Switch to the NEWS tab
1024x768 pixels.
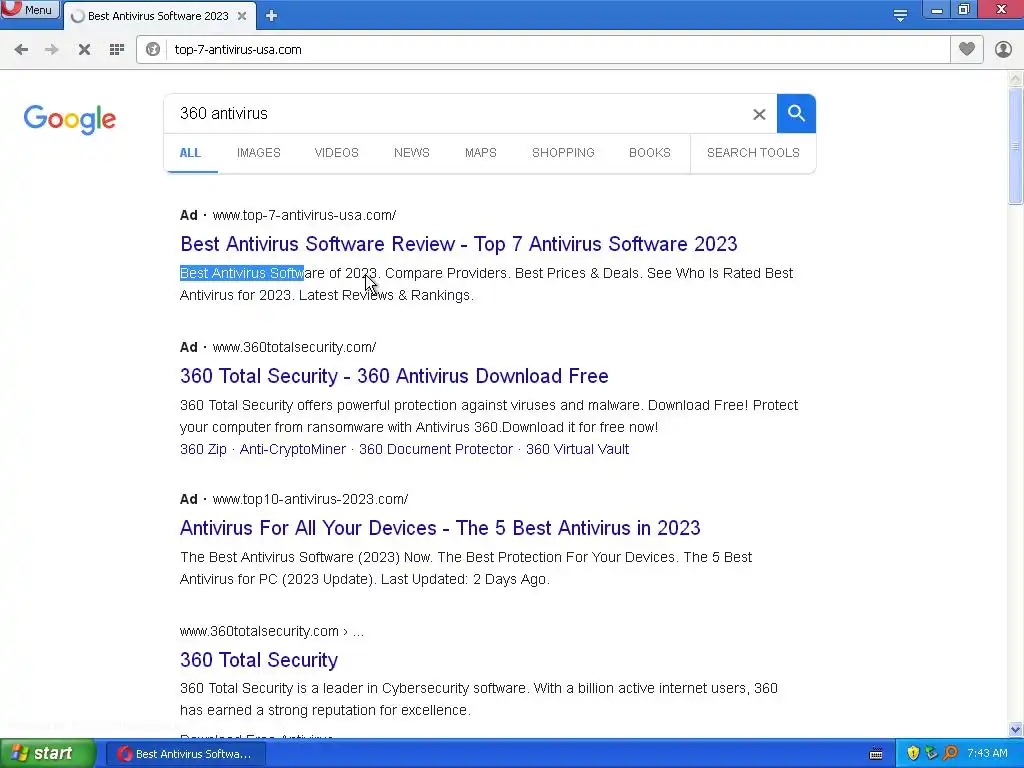pyautogui.click(x=411, y=153)
